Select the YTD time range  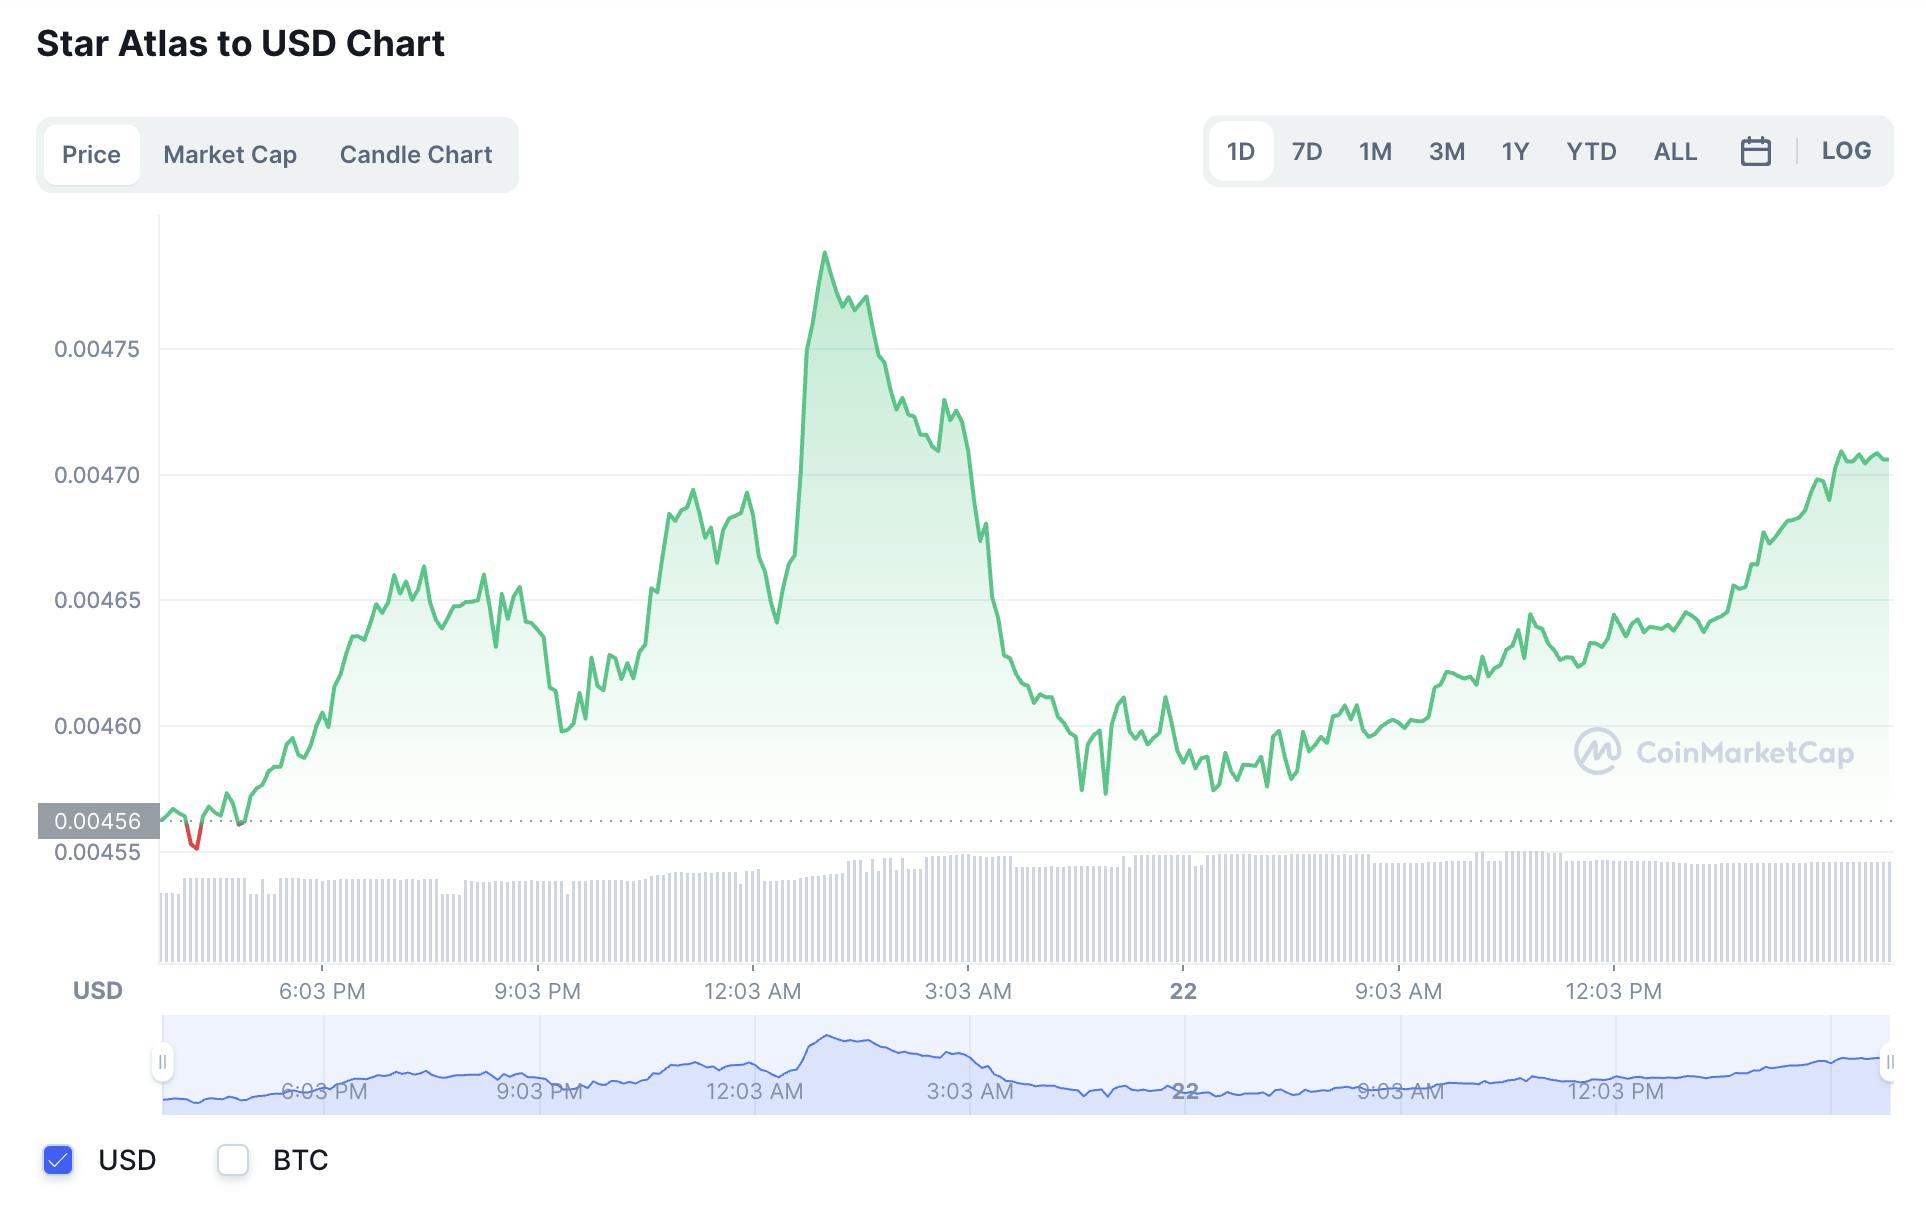point(1591,151)
